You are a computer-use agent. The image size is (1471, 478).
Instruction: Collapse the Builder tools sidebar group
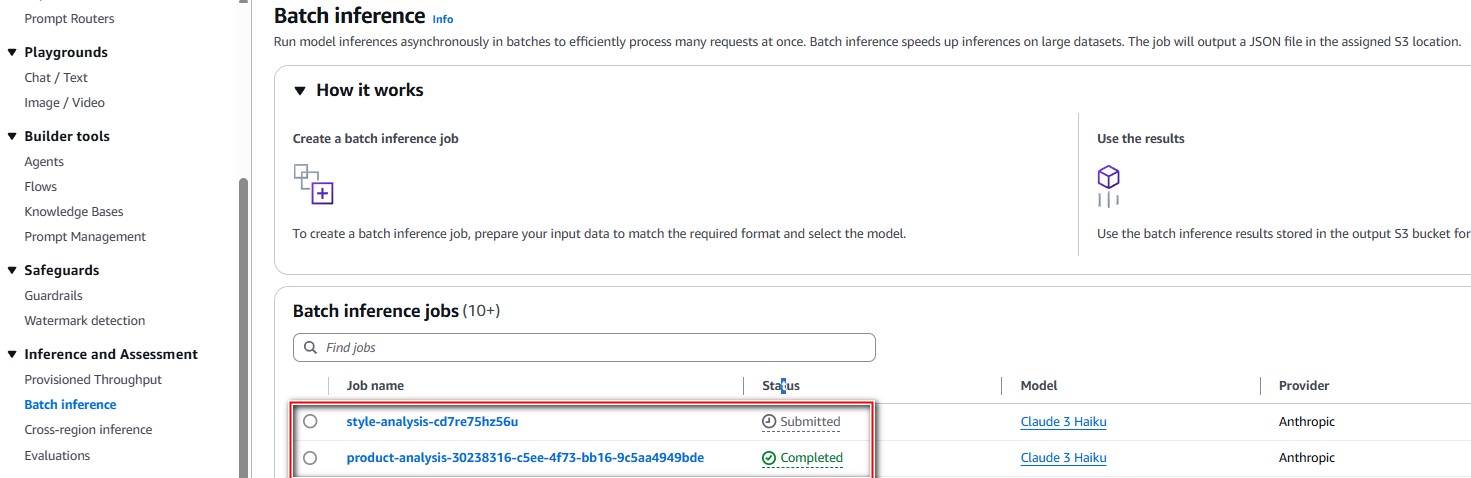(x=12, y=137)
